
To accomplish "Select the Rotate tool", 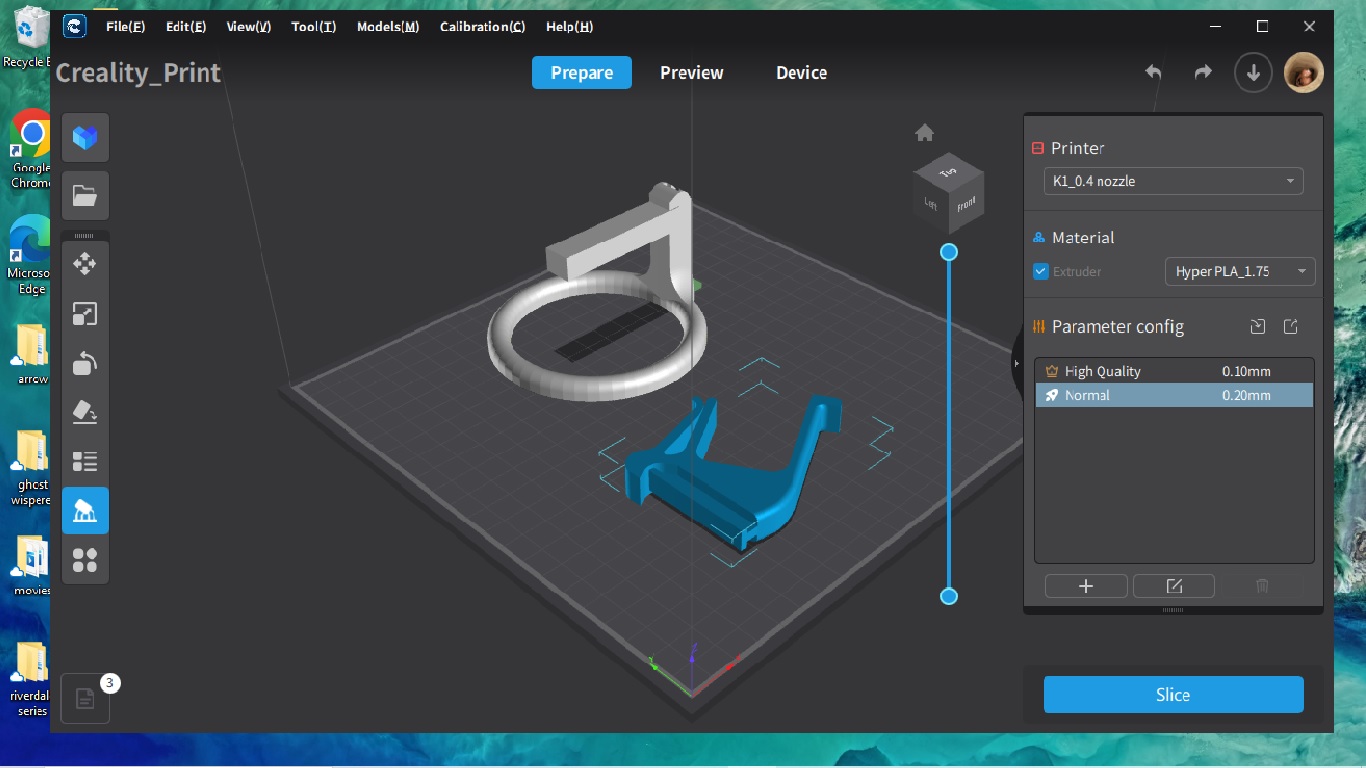I will point(85,362).
